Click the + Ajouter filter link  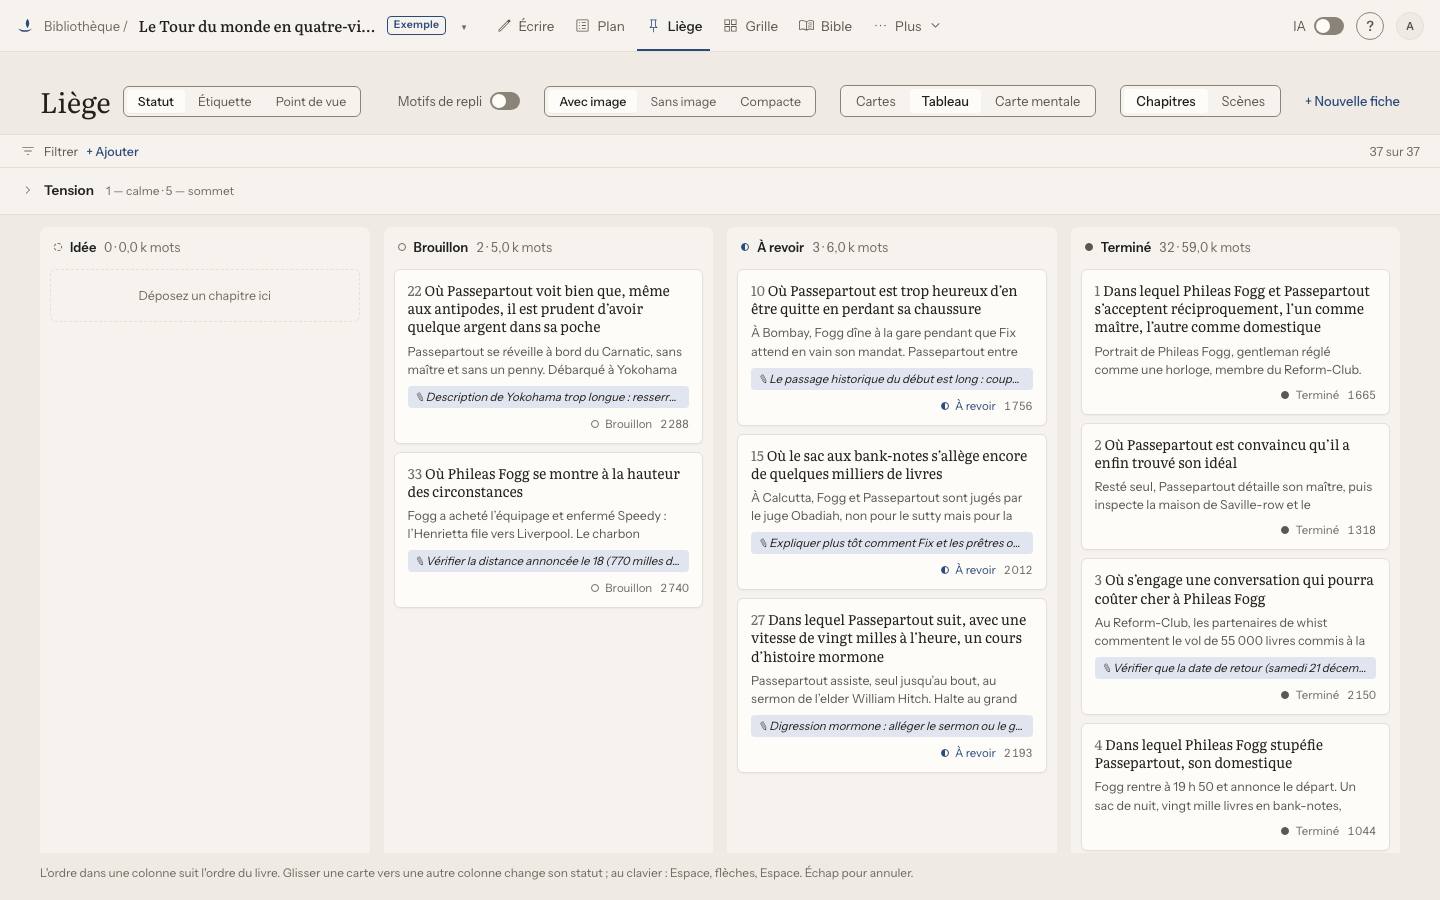(x=112, y=151)
